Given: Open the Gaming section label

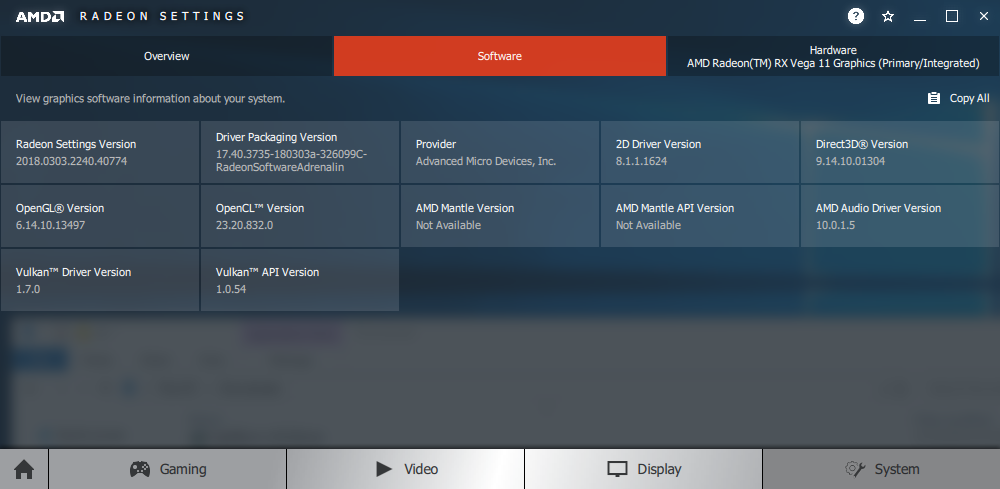Looking at the screenshot, I should click(x=183, y=469).
